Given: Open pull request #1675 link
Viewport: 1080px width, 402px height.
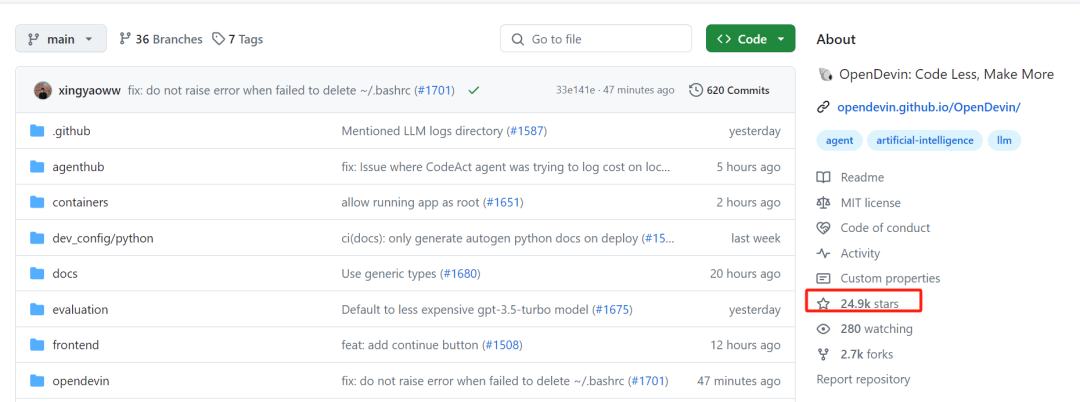Looking at the screenshot, I should 613,310.
